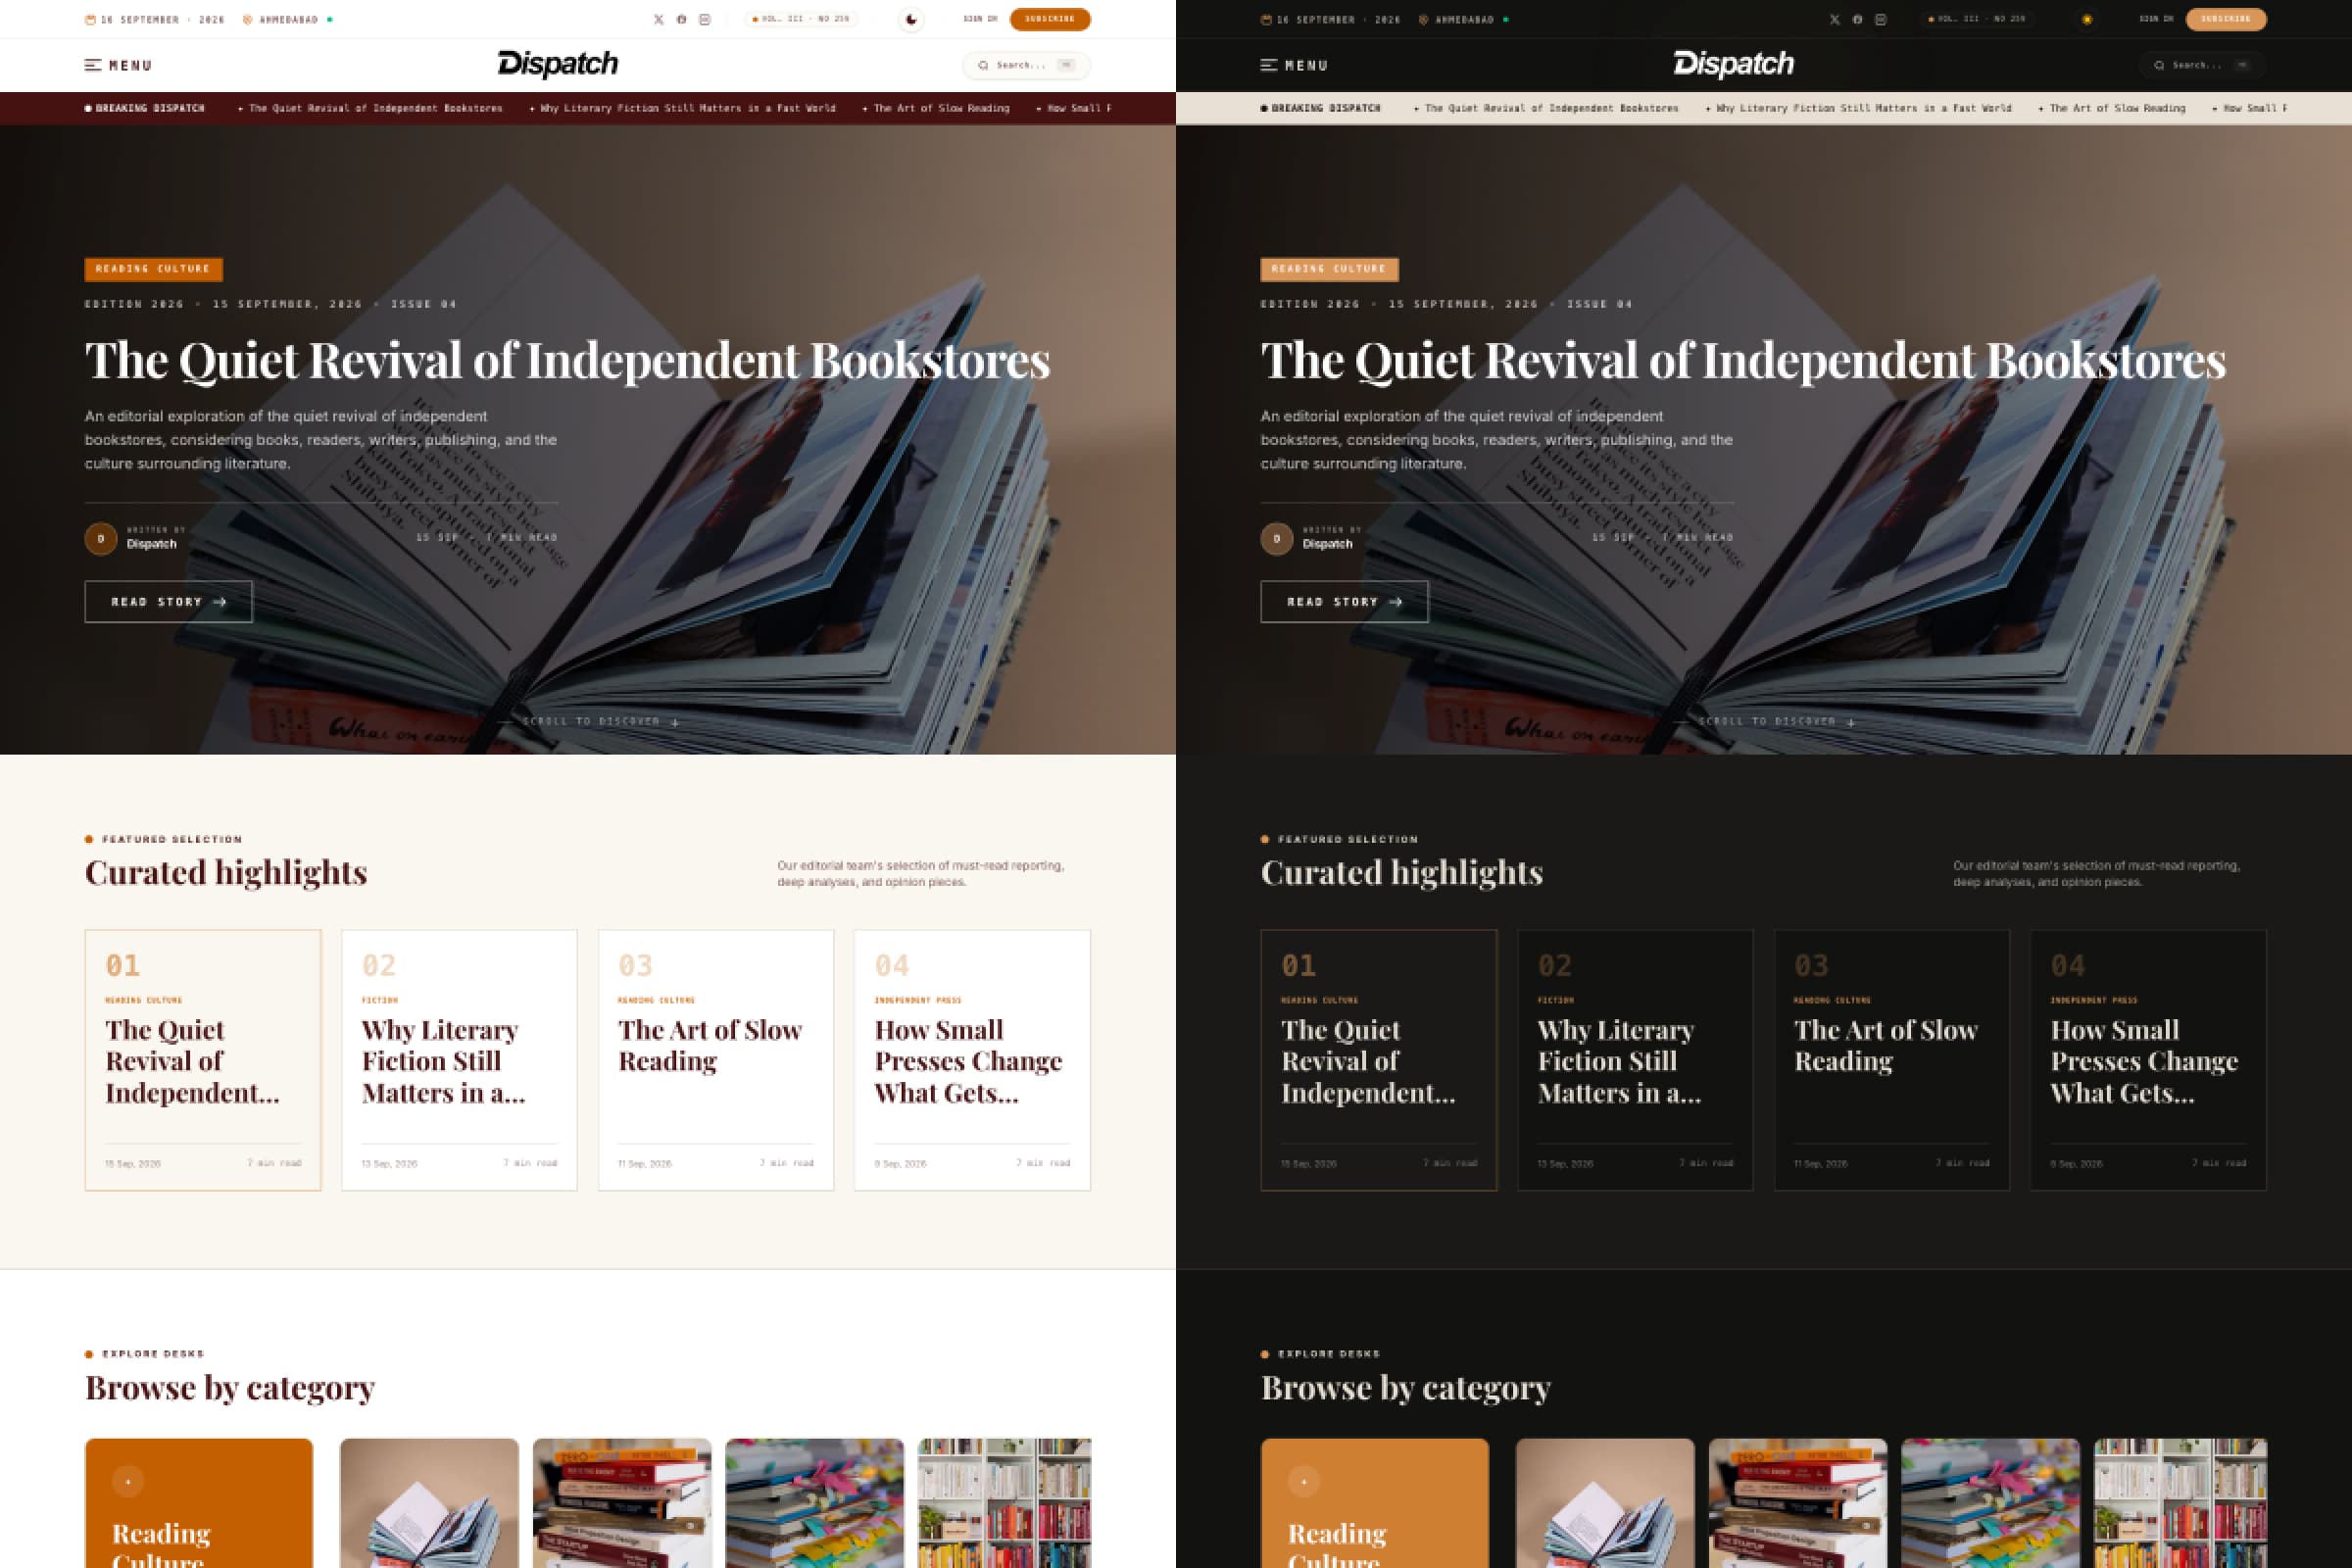2352x1568 pixels.
Task: Open the X social icon on dark page
Action: tap(1834, 19)
